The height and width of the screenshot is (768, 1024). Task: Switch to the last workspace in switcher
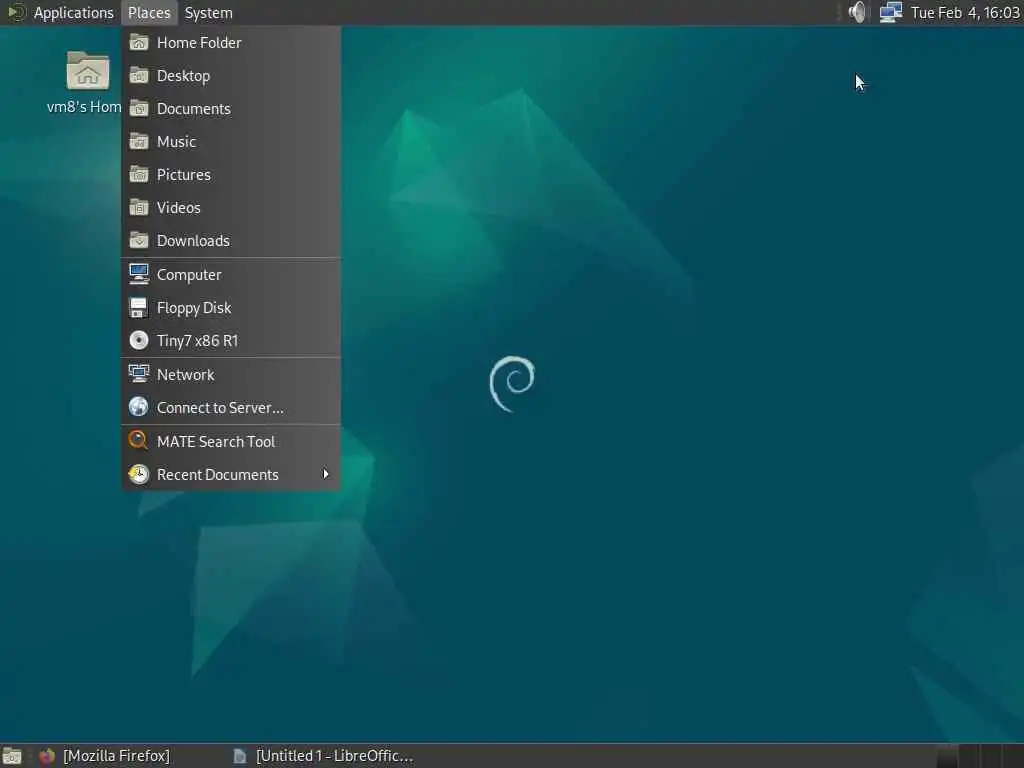pos(1012,756)
